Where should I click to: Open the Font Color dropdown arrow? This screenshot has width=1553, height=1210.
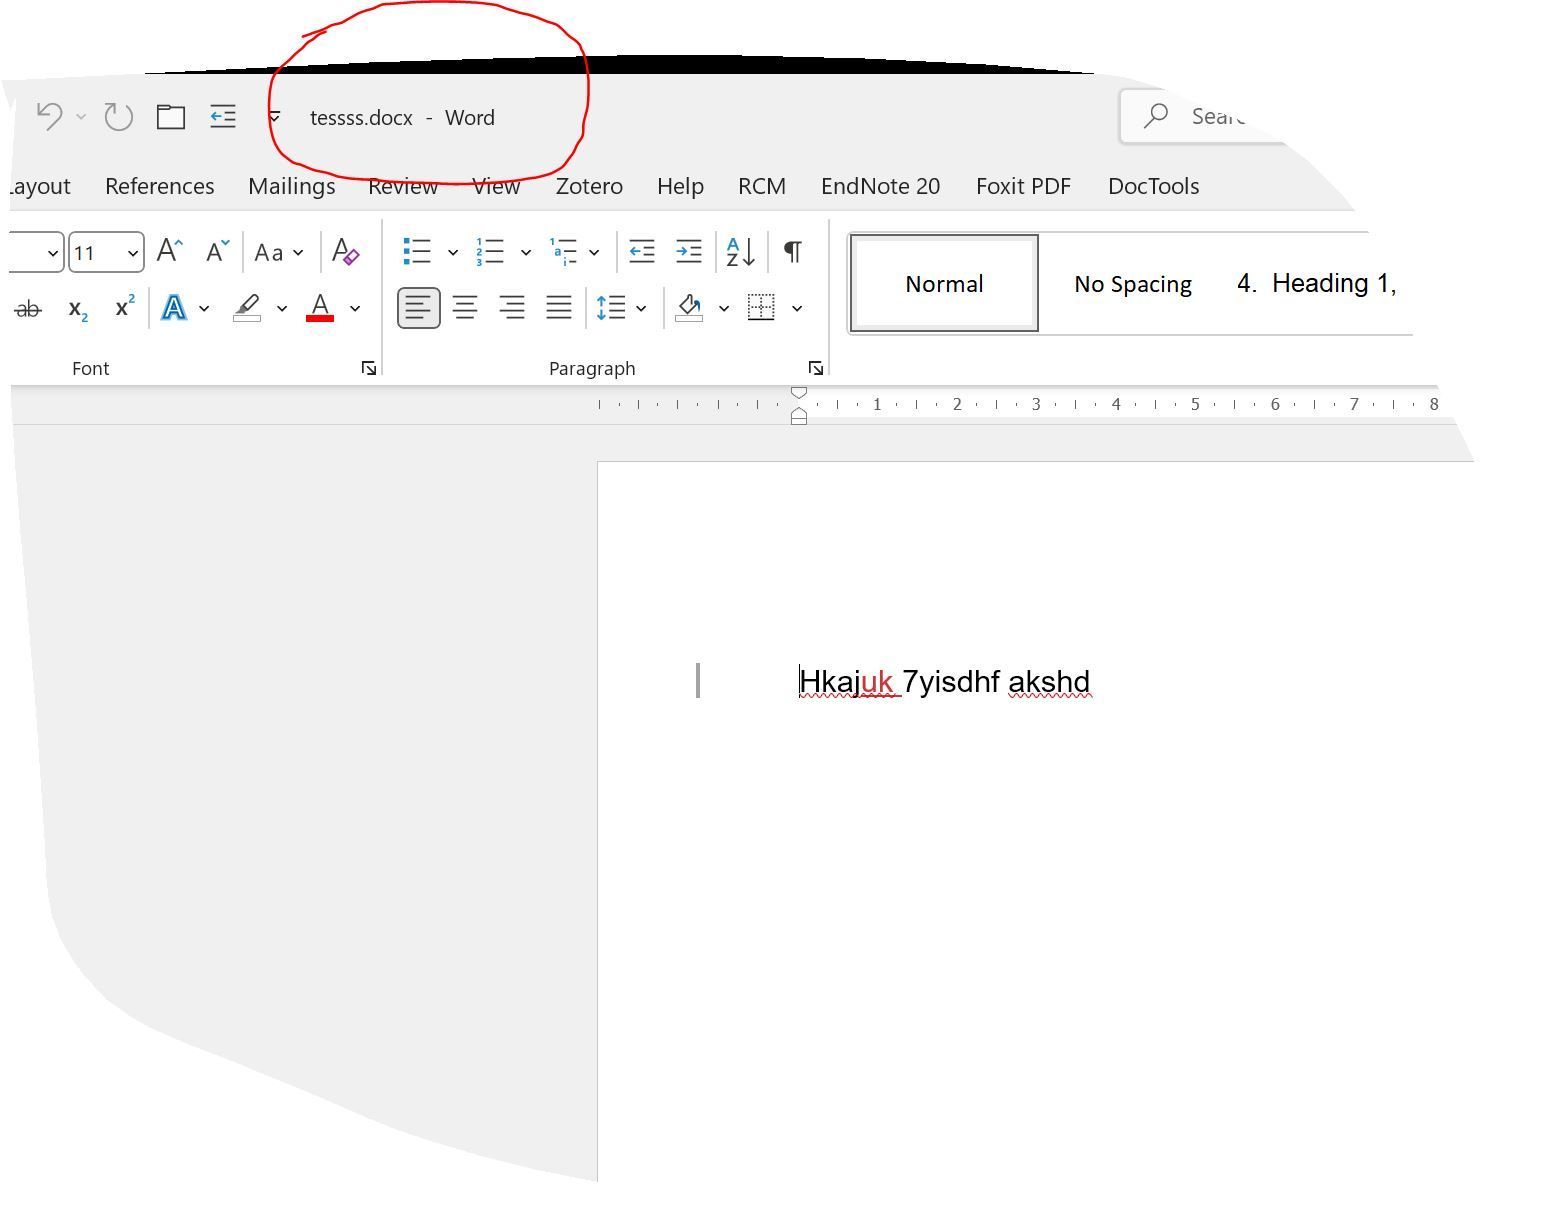pyautogui.click(x=355, y=308)
